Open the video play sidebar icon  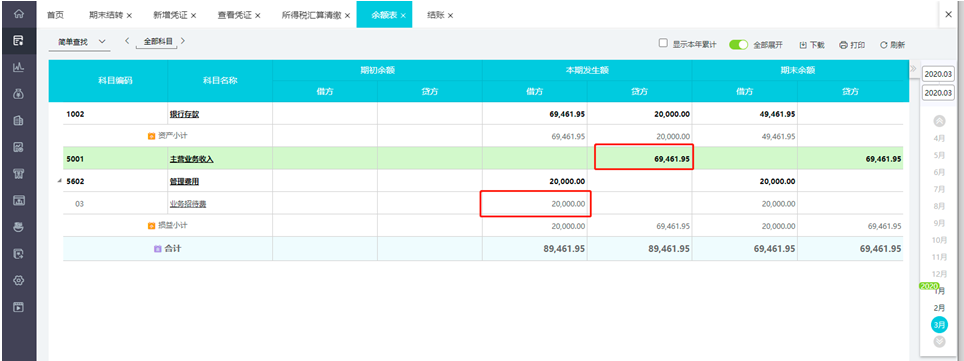[18, 306]
